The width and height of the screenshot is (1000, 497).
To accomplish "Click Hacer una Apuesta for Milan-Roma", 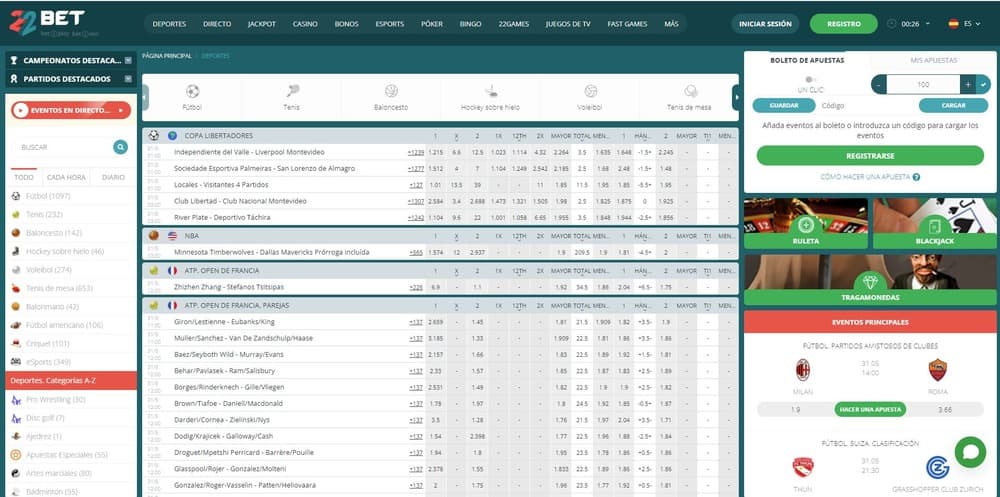I will [x=871, y=410].
